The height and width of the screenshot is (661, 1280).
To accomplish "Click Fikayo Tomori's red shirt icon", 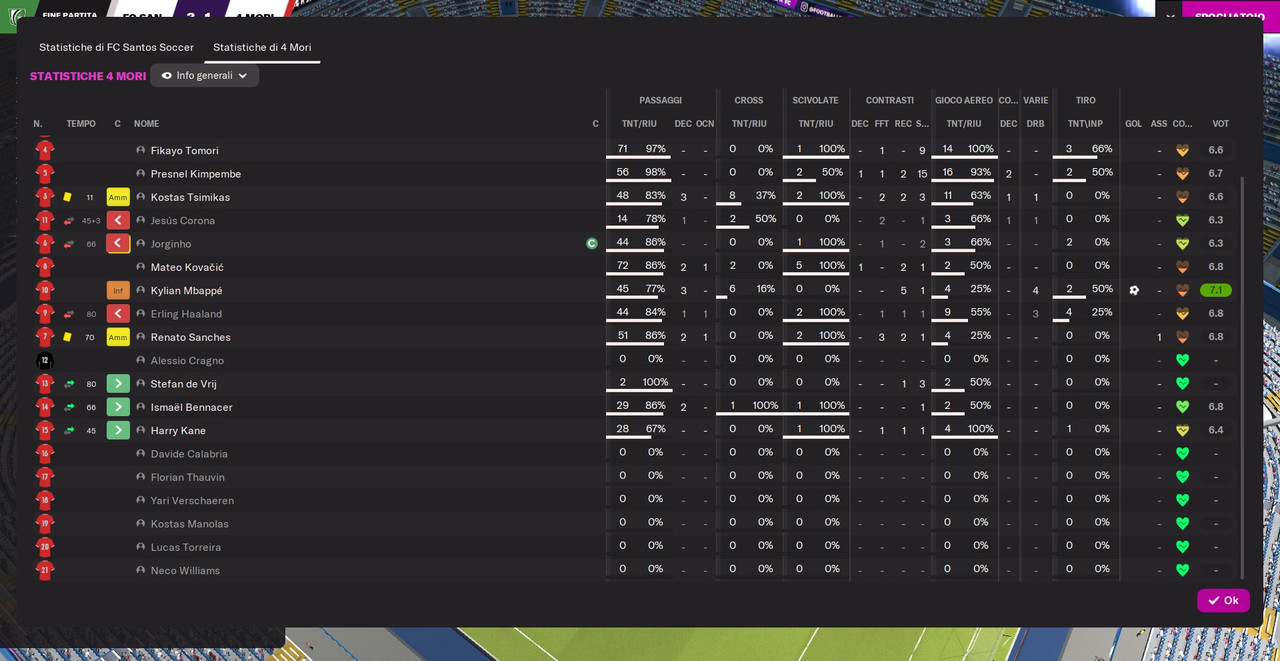I will [44, 151].
